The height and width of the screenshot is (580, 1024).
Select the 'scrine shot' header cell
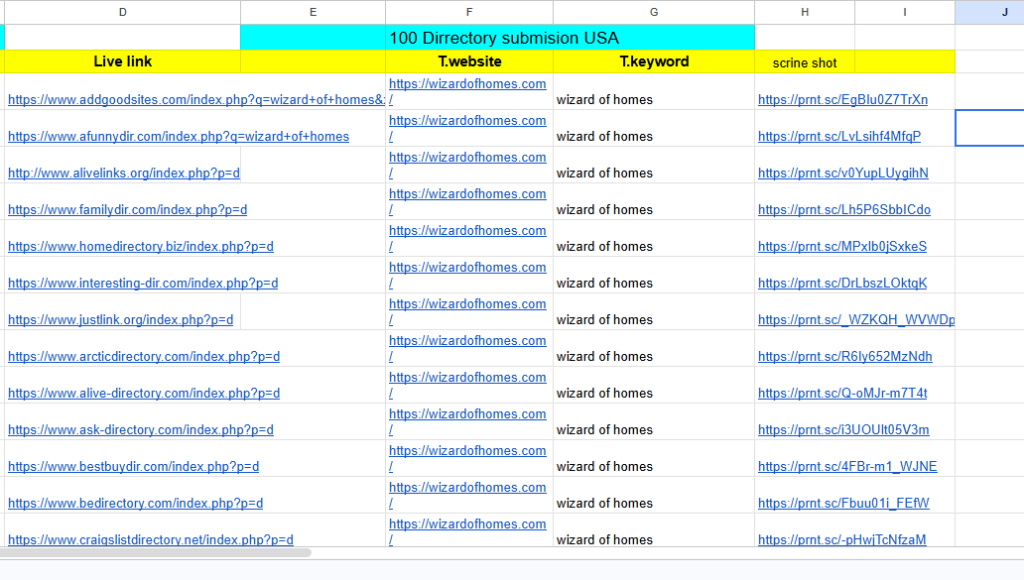(804, 63)
